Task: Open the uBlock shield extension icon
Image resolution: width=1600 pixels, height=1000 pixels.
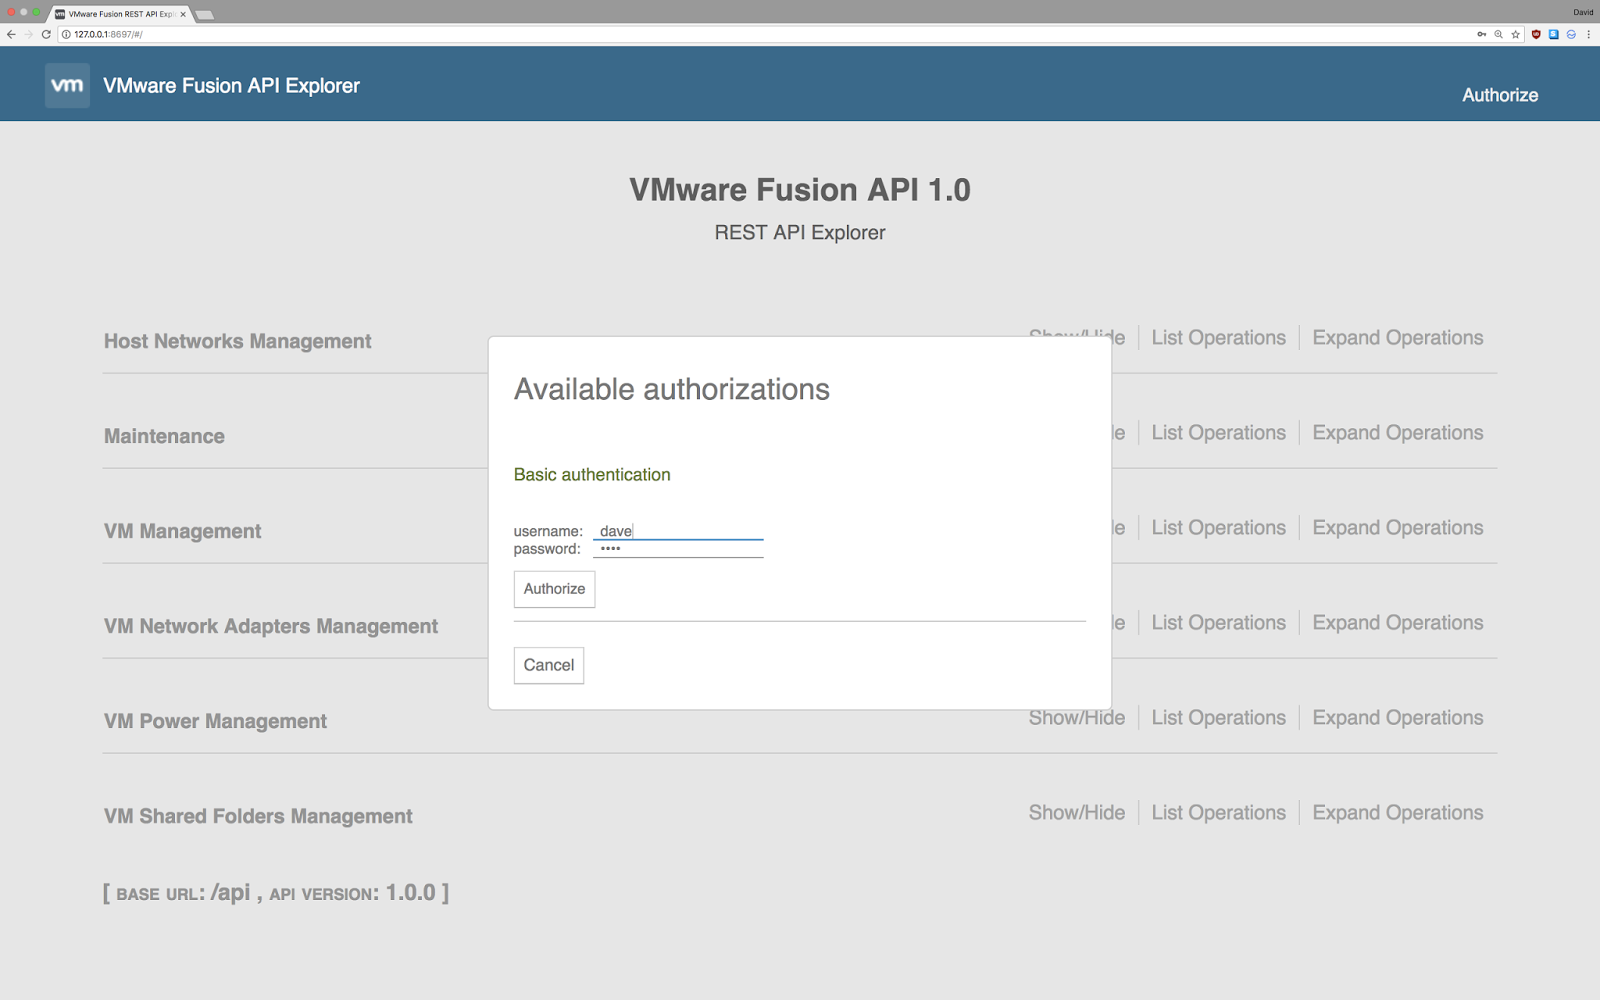Action: click(1536, 34)
